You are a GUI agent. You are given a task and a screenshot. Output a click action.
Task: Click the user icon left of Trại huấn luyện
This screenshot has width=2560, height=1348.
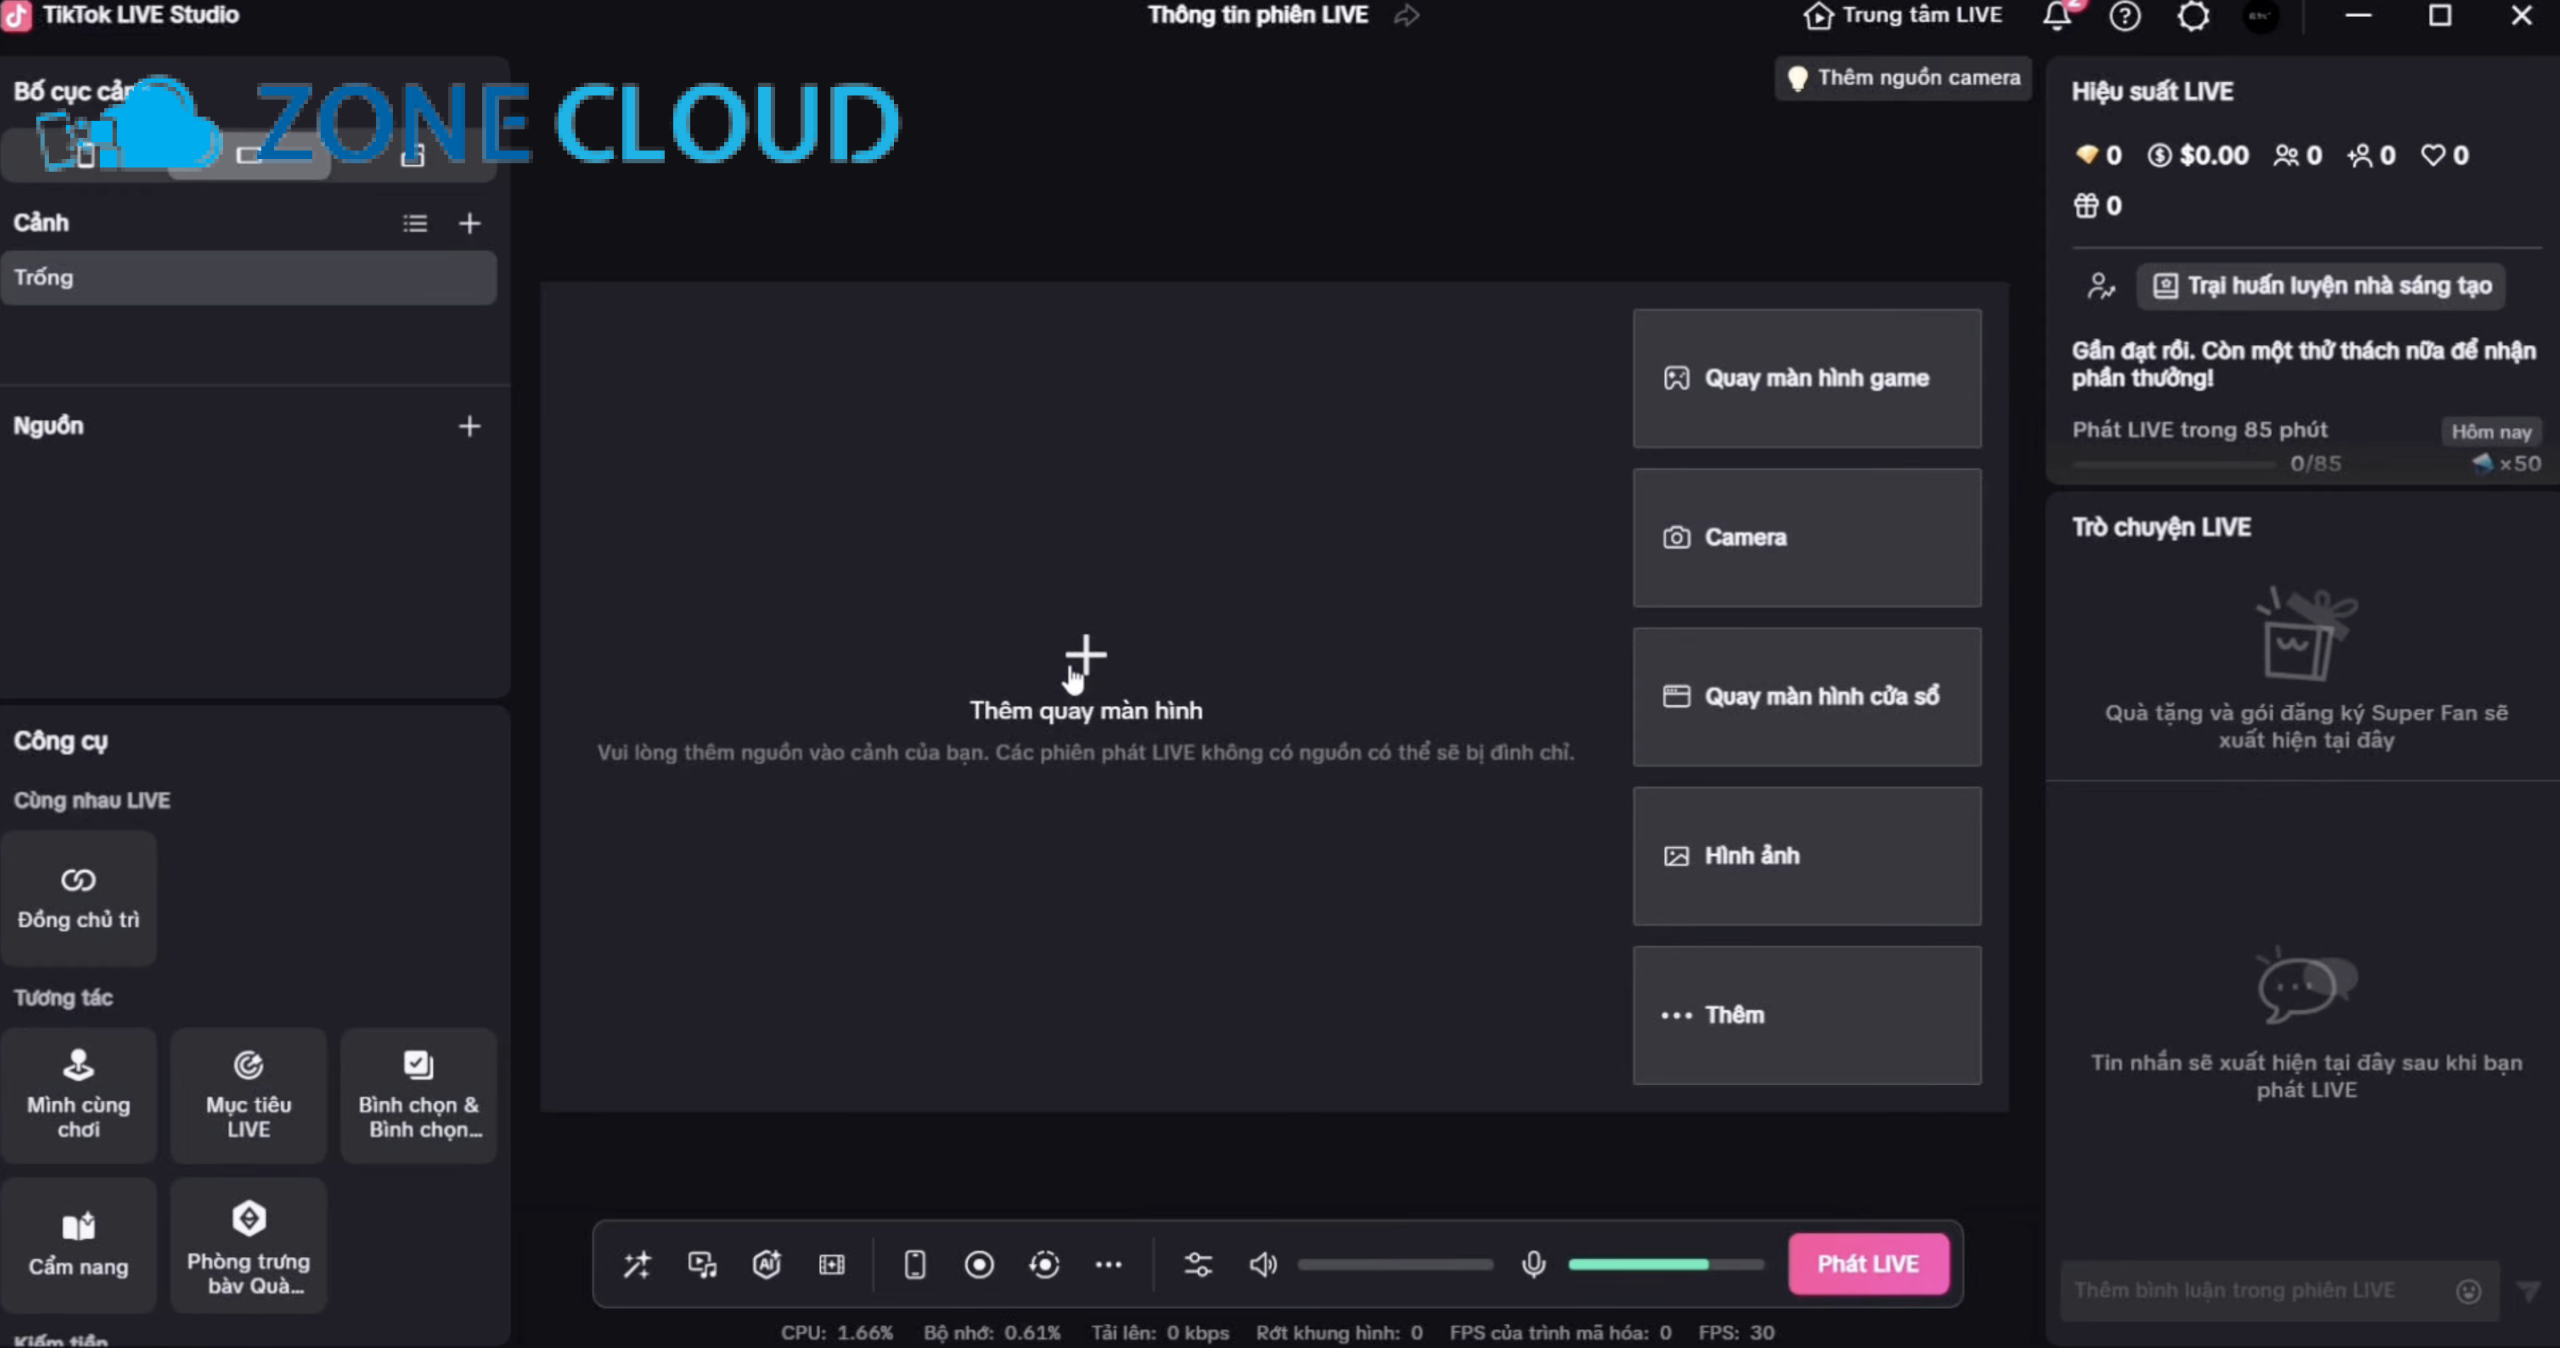pos(2101,287)
